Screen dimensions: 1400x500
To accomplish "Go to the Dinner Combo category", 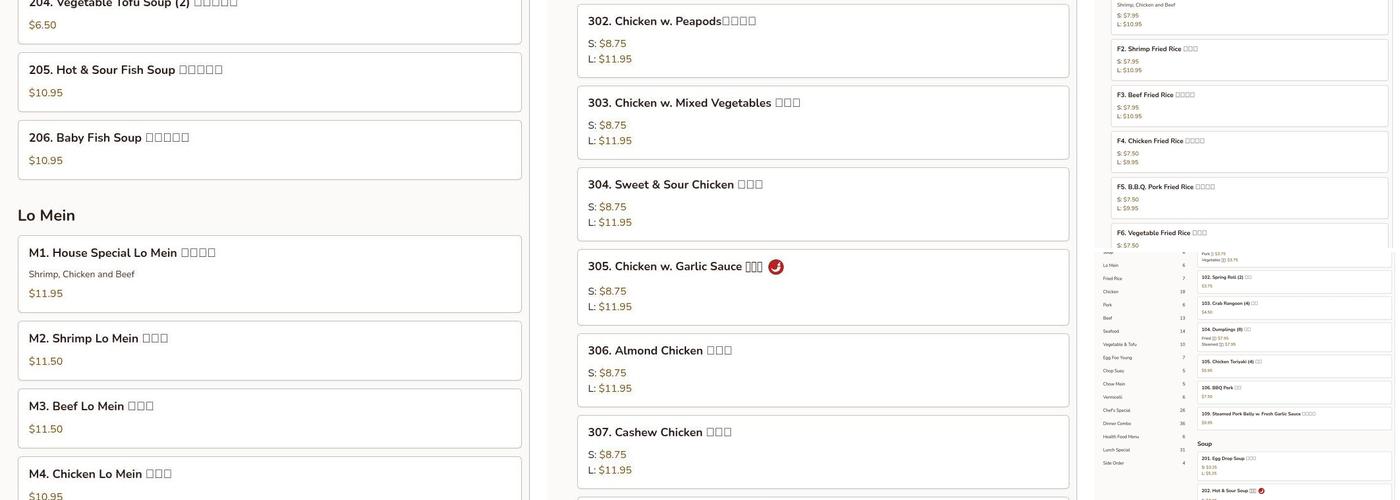I will (x=1117, y=423).
